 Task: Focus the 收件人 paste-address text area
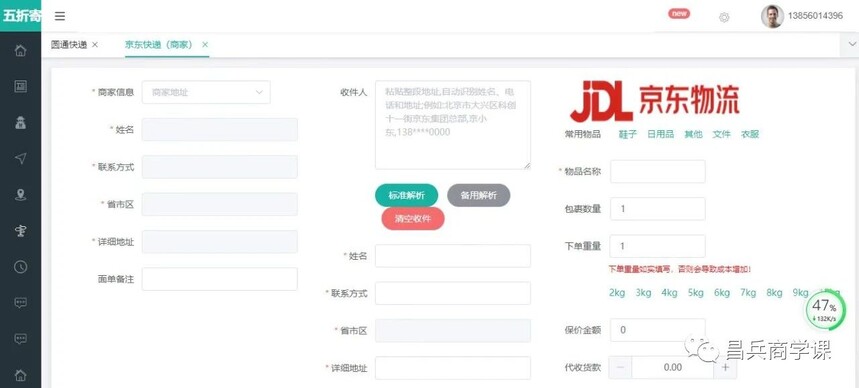coord(453,125)
